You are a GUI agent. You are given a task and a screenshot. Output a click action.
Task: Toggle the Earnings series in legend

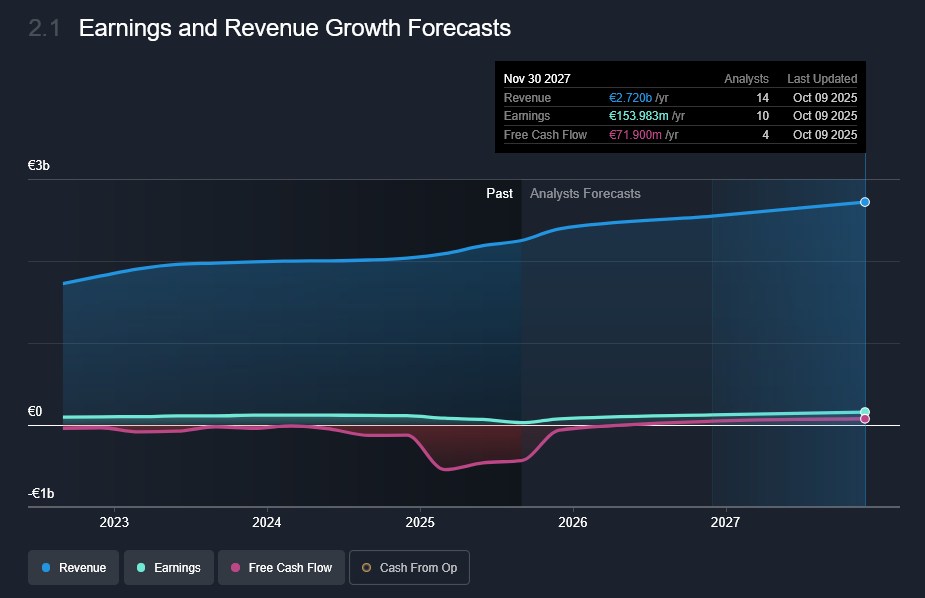[167, 568]
